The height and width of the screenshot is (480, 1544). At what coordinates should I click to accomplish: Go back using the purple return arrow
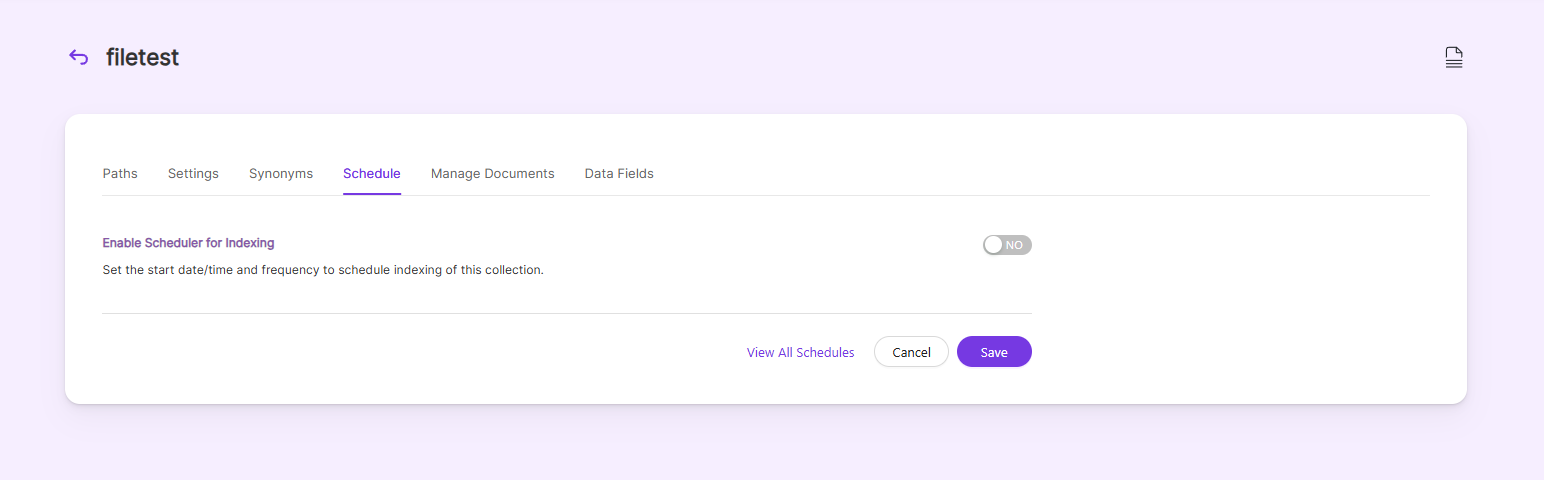[x=78, y=57]
